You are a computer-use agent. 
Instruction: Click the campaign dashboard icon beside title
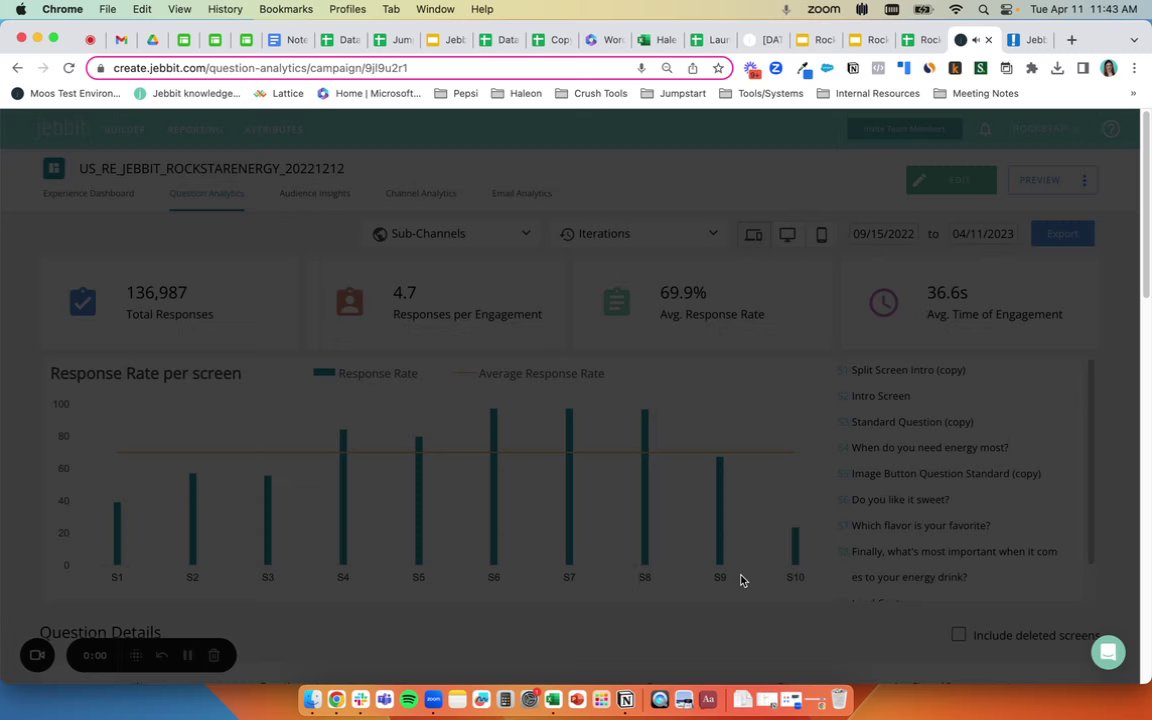(54, 168)
